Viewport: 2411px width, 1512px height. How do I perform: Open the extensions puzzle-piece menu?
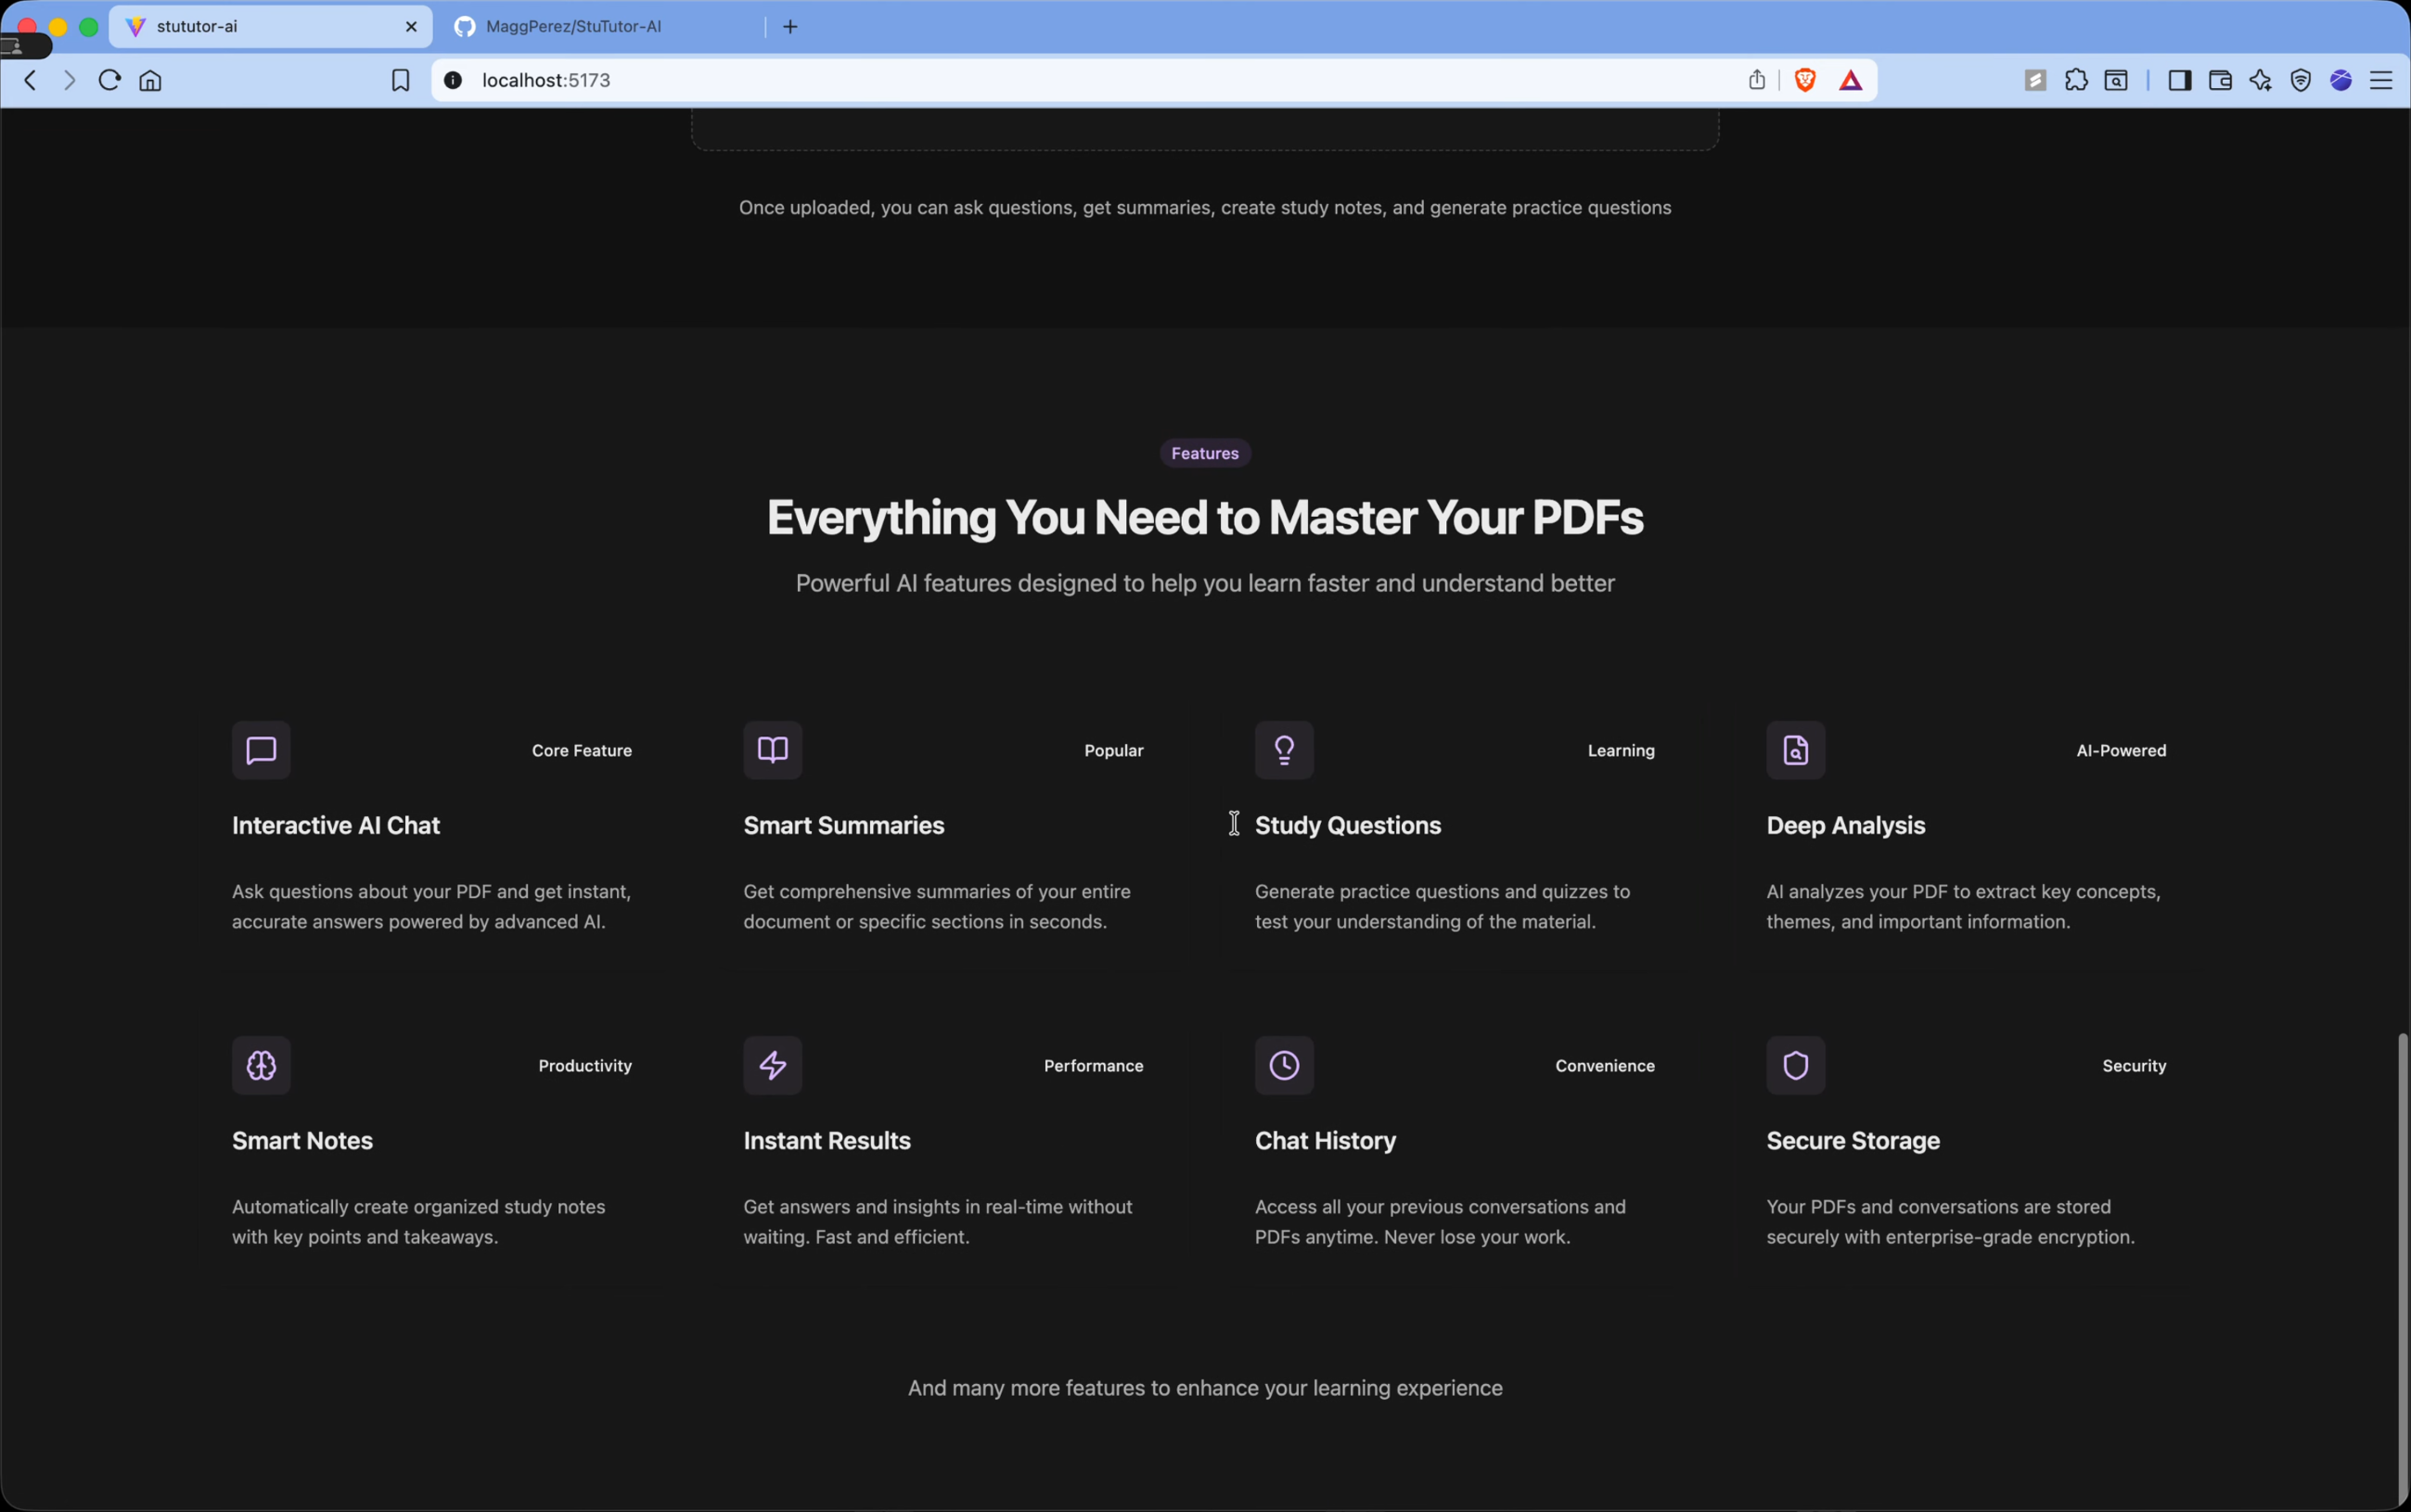(2075, 80)
